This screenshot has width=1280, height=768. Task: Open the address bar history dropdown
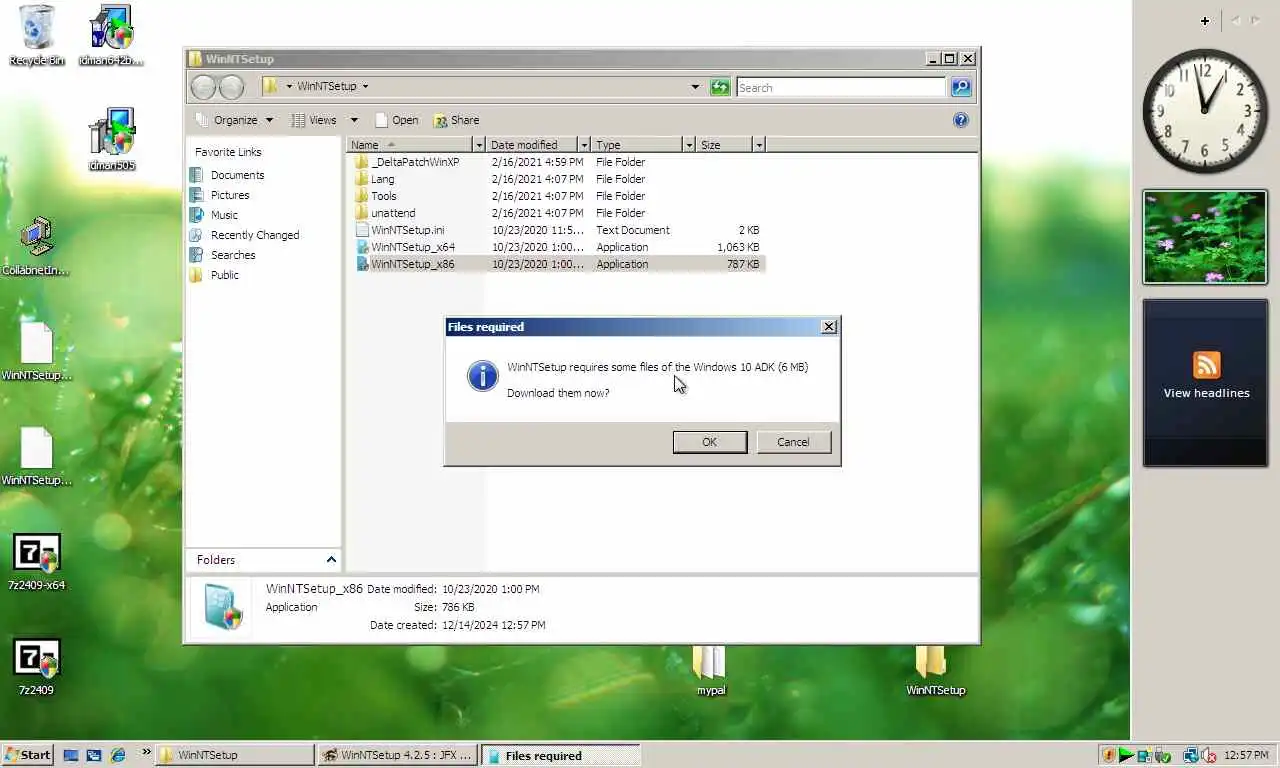pyautogui.click(x=695, y=87)
